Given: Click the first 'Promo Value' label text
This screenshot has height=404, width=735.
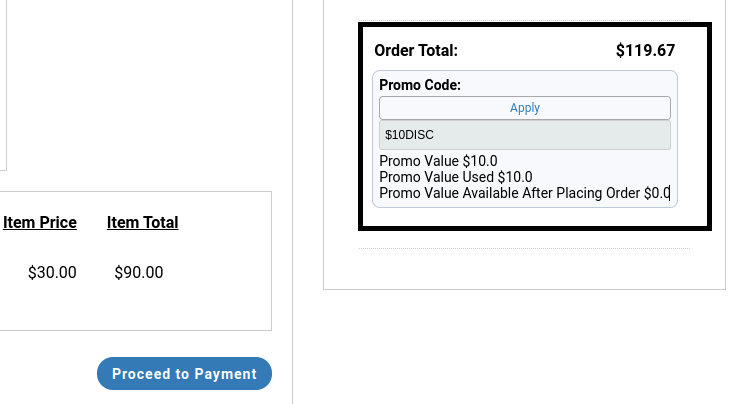Looking at the screenshot, I should point(419,161).
